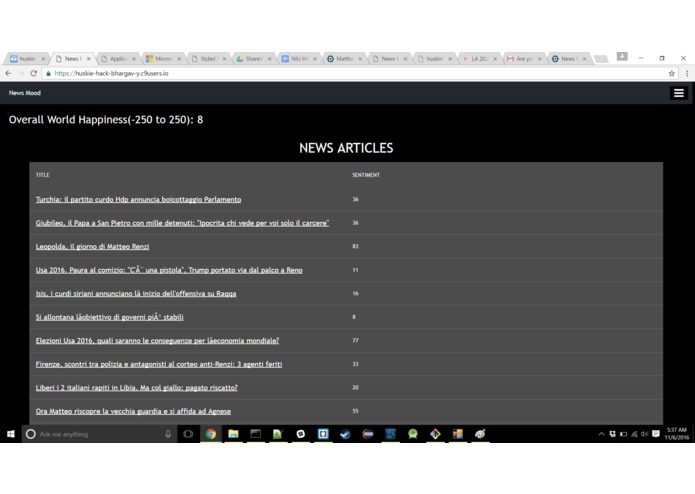695x494 pixels.
Task: Open article 'Usa 2016, Paura al comizio'
Action: tap(169, 270)
